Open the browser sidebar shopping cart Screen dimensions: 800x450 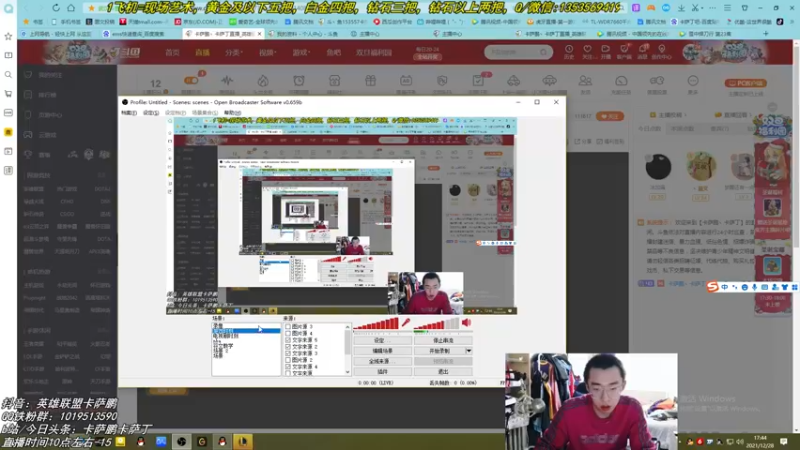tap(8, 94)
